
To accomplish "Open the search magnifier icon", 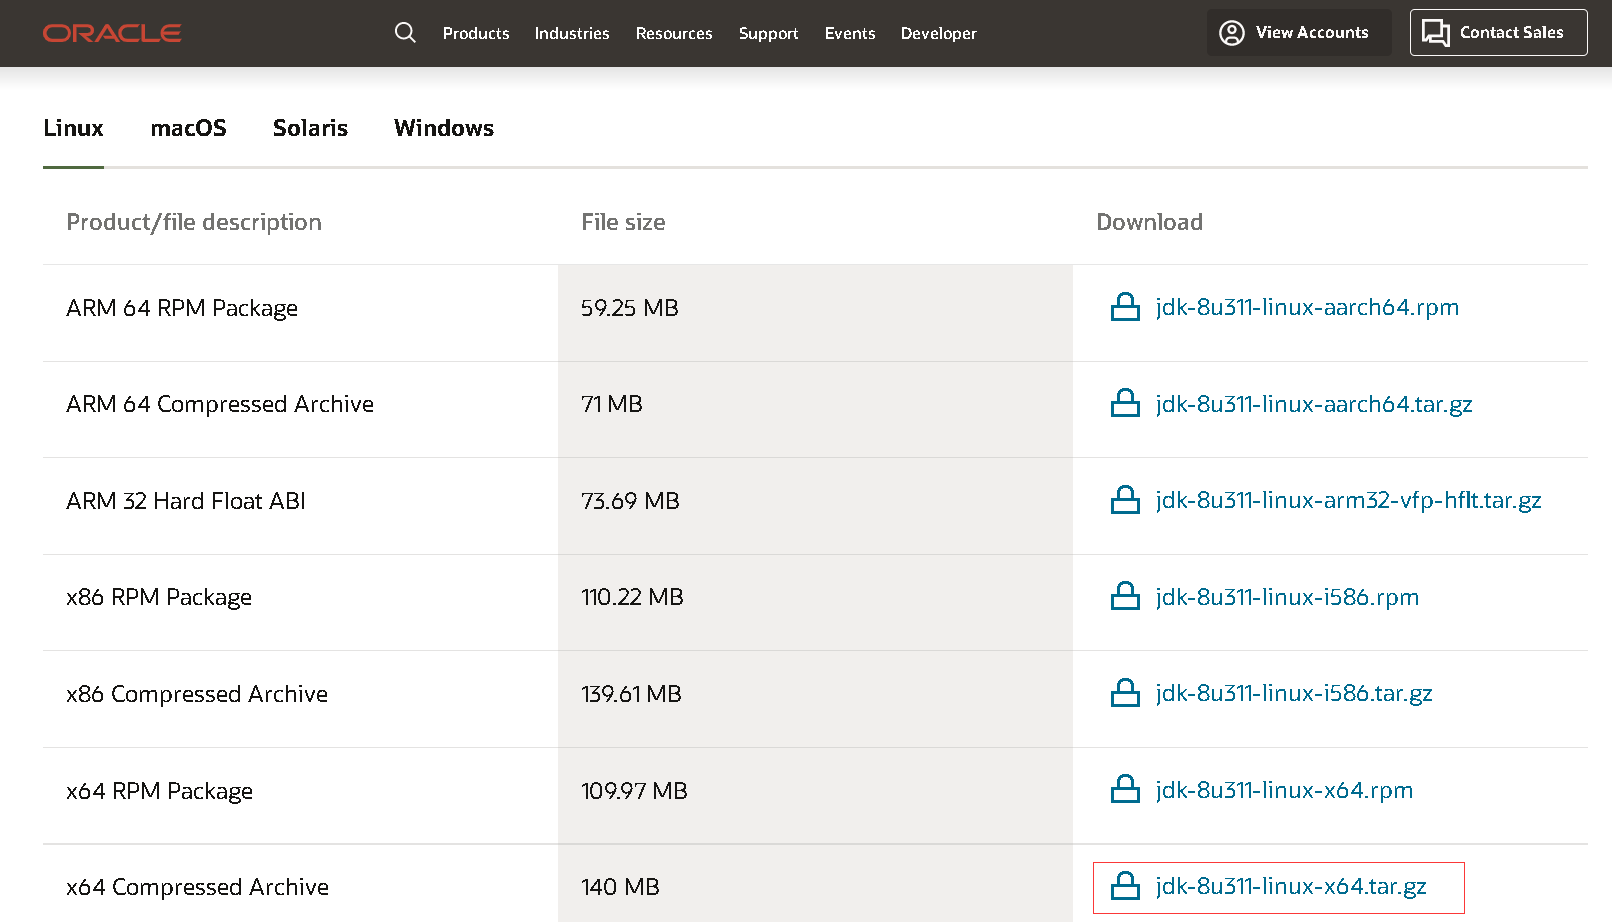I will pos(405,33).
